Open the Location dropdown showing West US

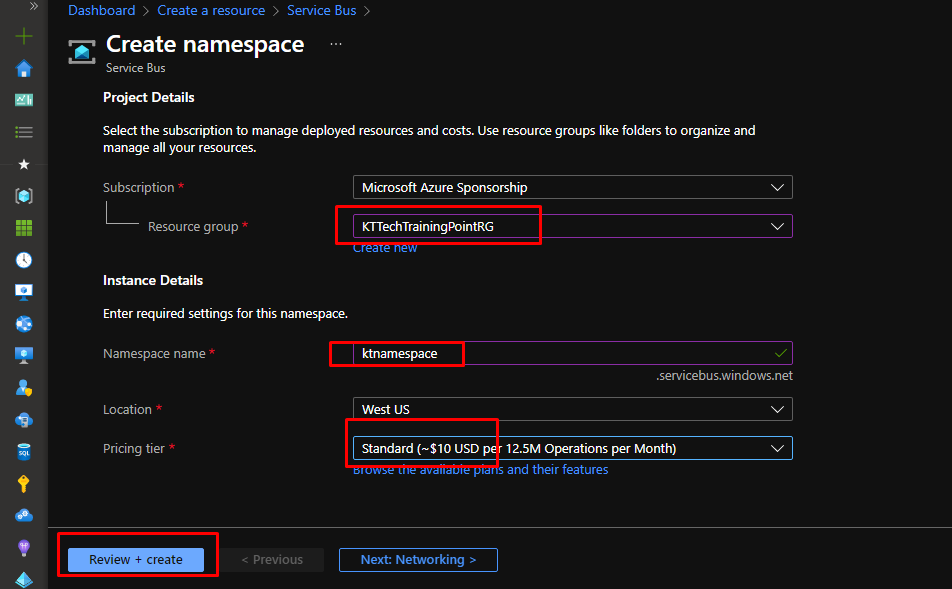coord(572,409)
